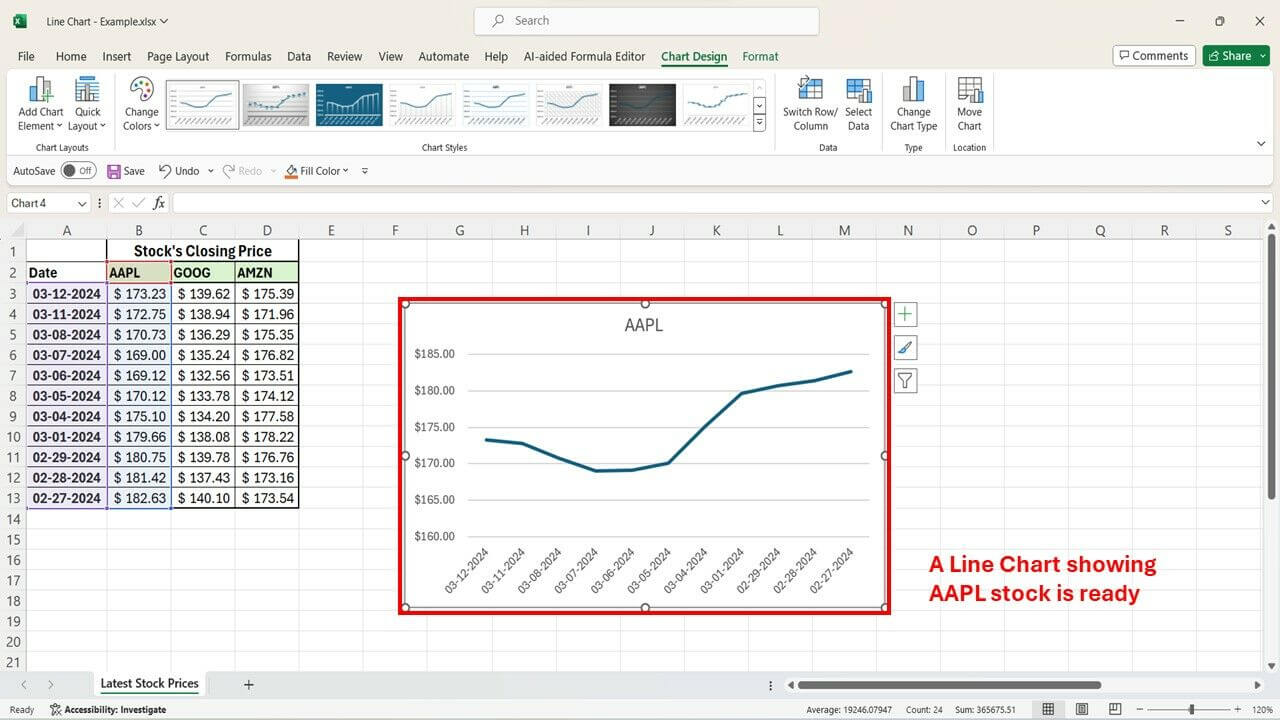The width and height of the screenshot is (1280, 720).
Task: Open file name dropdown in title bar
Action: (164, 21)
